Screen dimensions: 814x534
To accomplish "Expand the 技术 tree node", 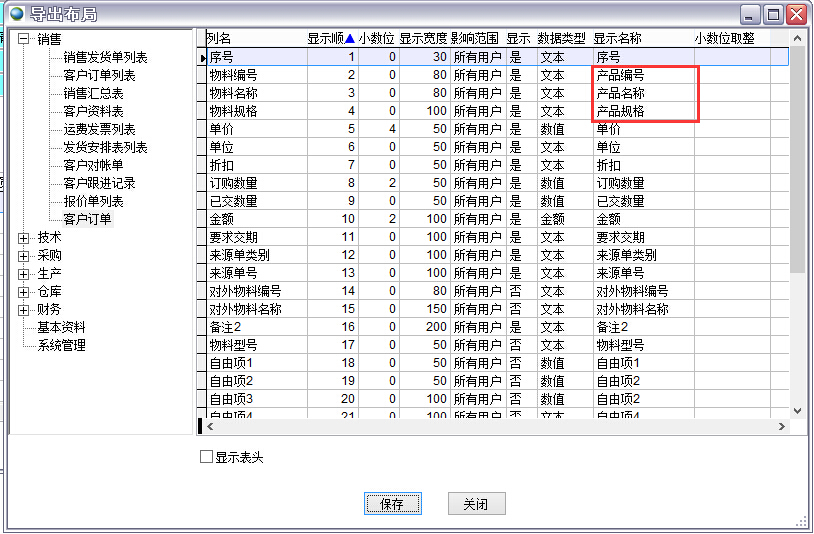I will pos(24,237).
